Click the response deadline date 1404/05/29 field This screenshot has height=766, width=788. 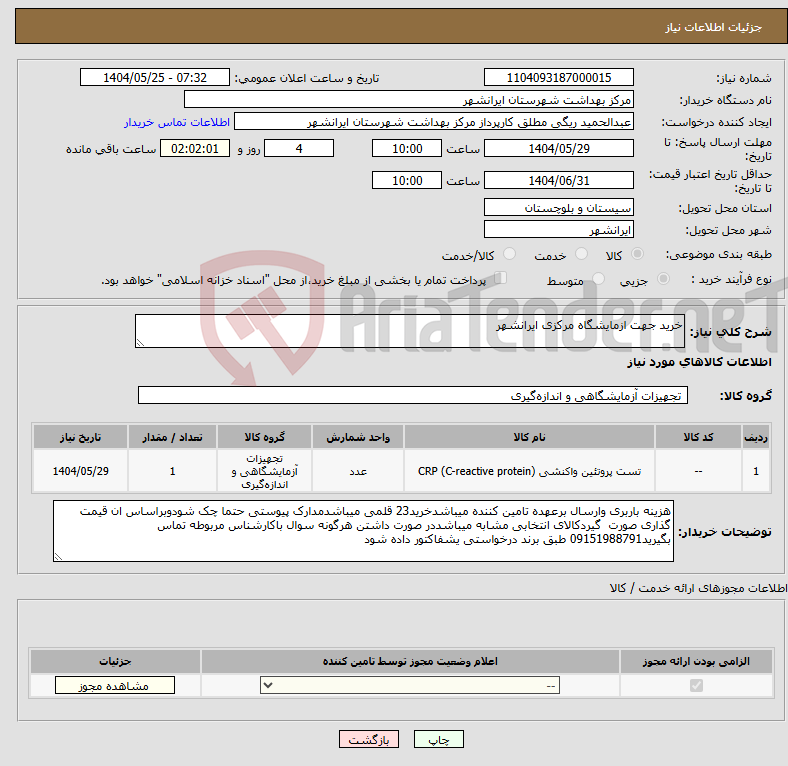coord(558,148)
